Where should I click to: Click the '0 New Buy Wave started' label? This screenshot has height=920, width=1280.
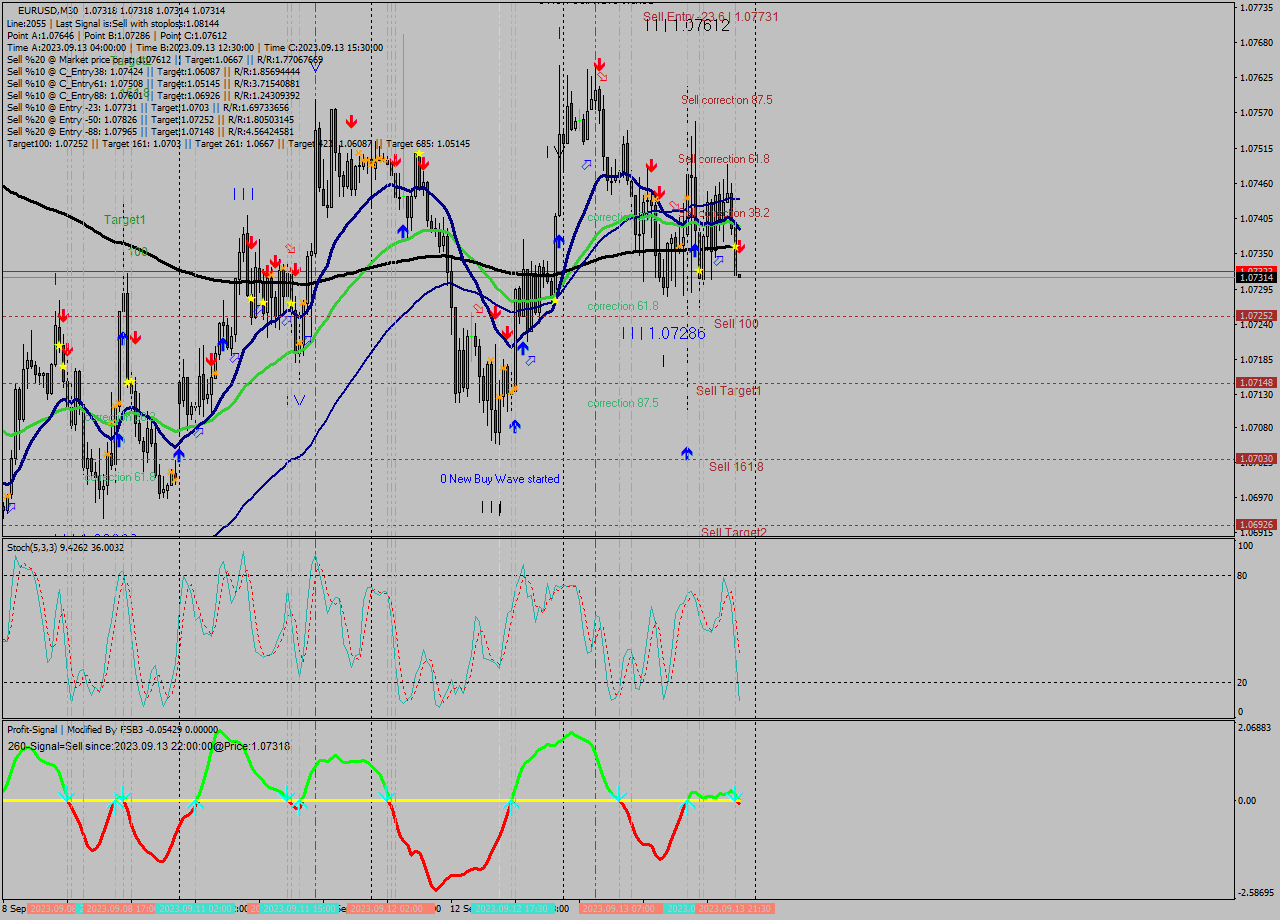click(x=500, y=479)
